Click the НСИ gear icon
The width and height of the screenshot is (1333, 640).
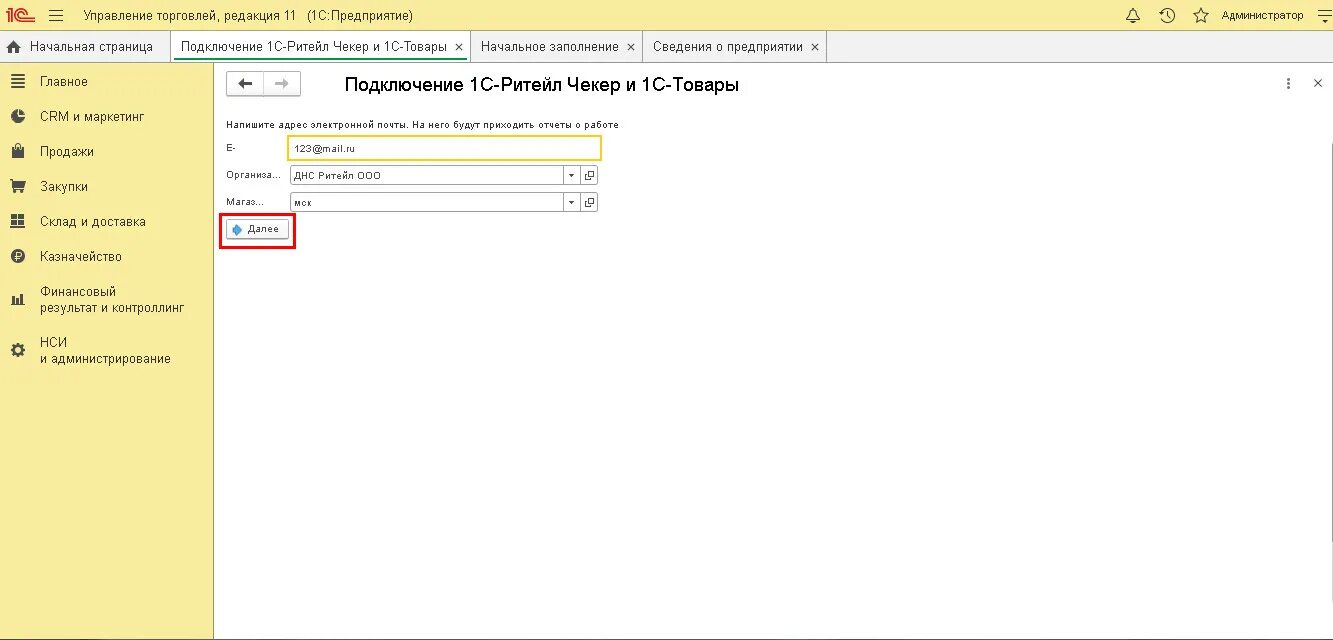coord(17,350)
